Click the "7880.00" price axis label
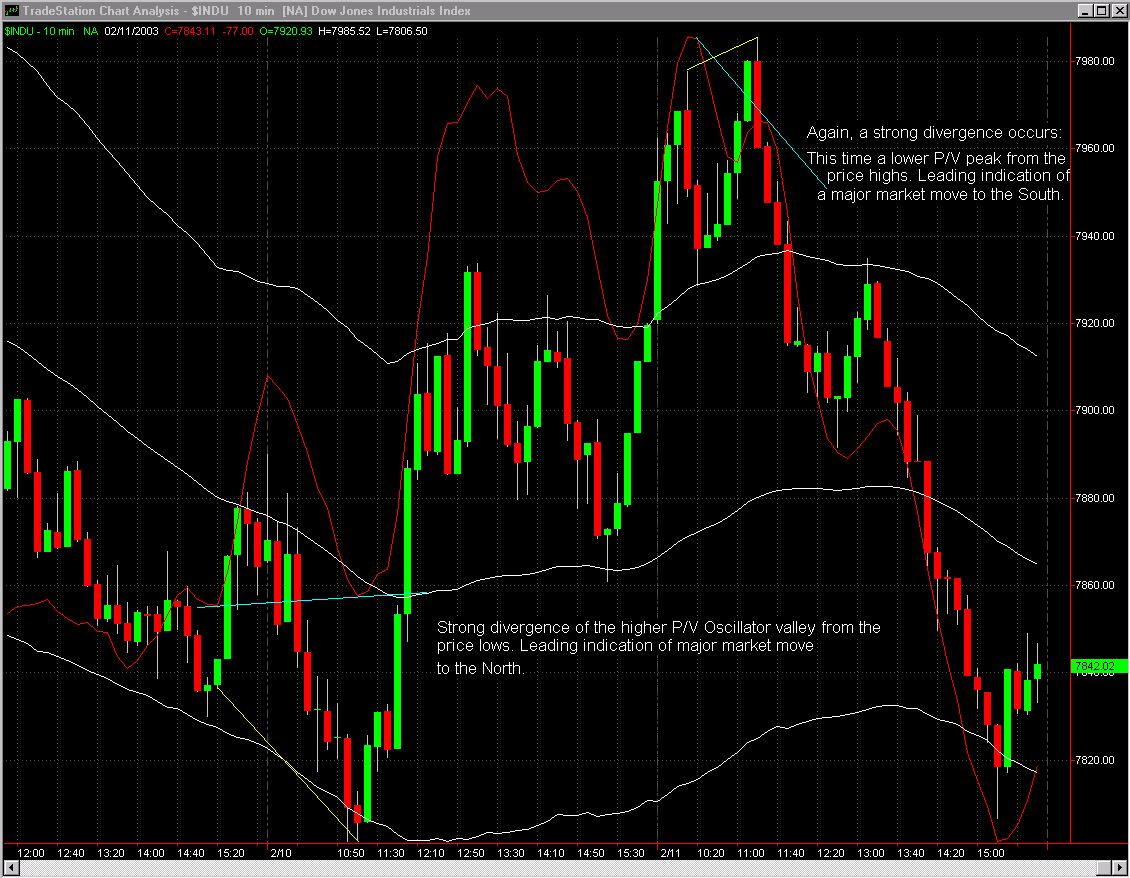 point(1094,498)
